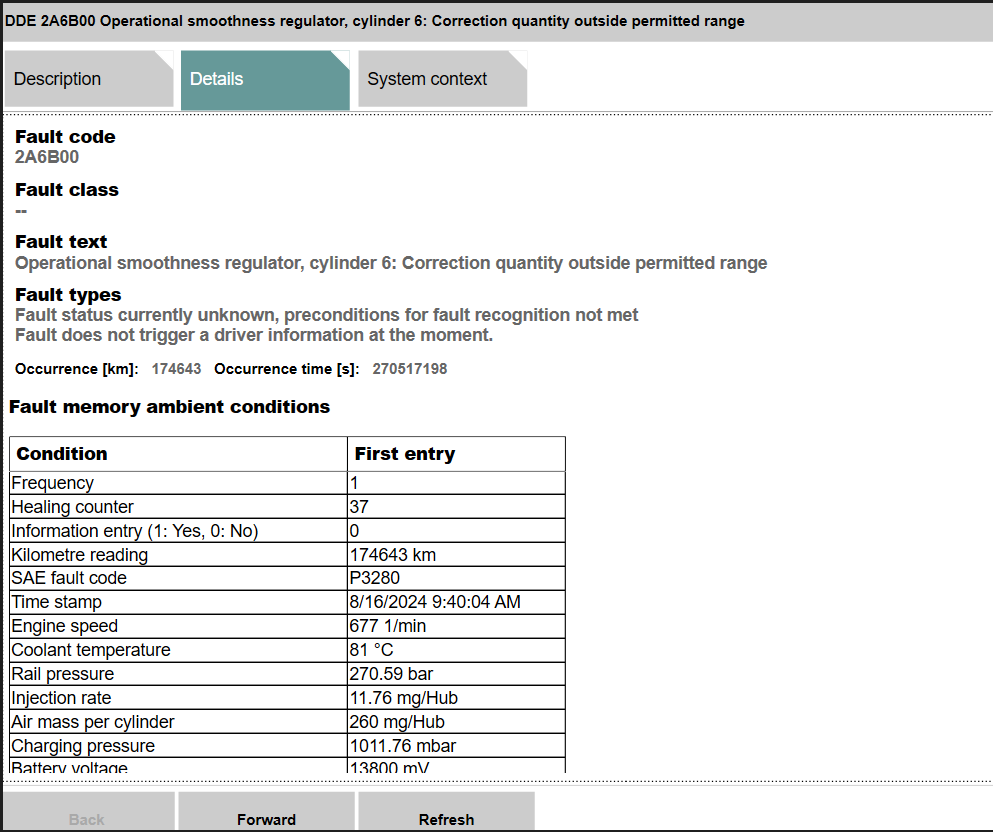Screen dimensions: 993x832
Task: Click the Fault memory ambient conditions heading
Action: [x=169, y=407]
